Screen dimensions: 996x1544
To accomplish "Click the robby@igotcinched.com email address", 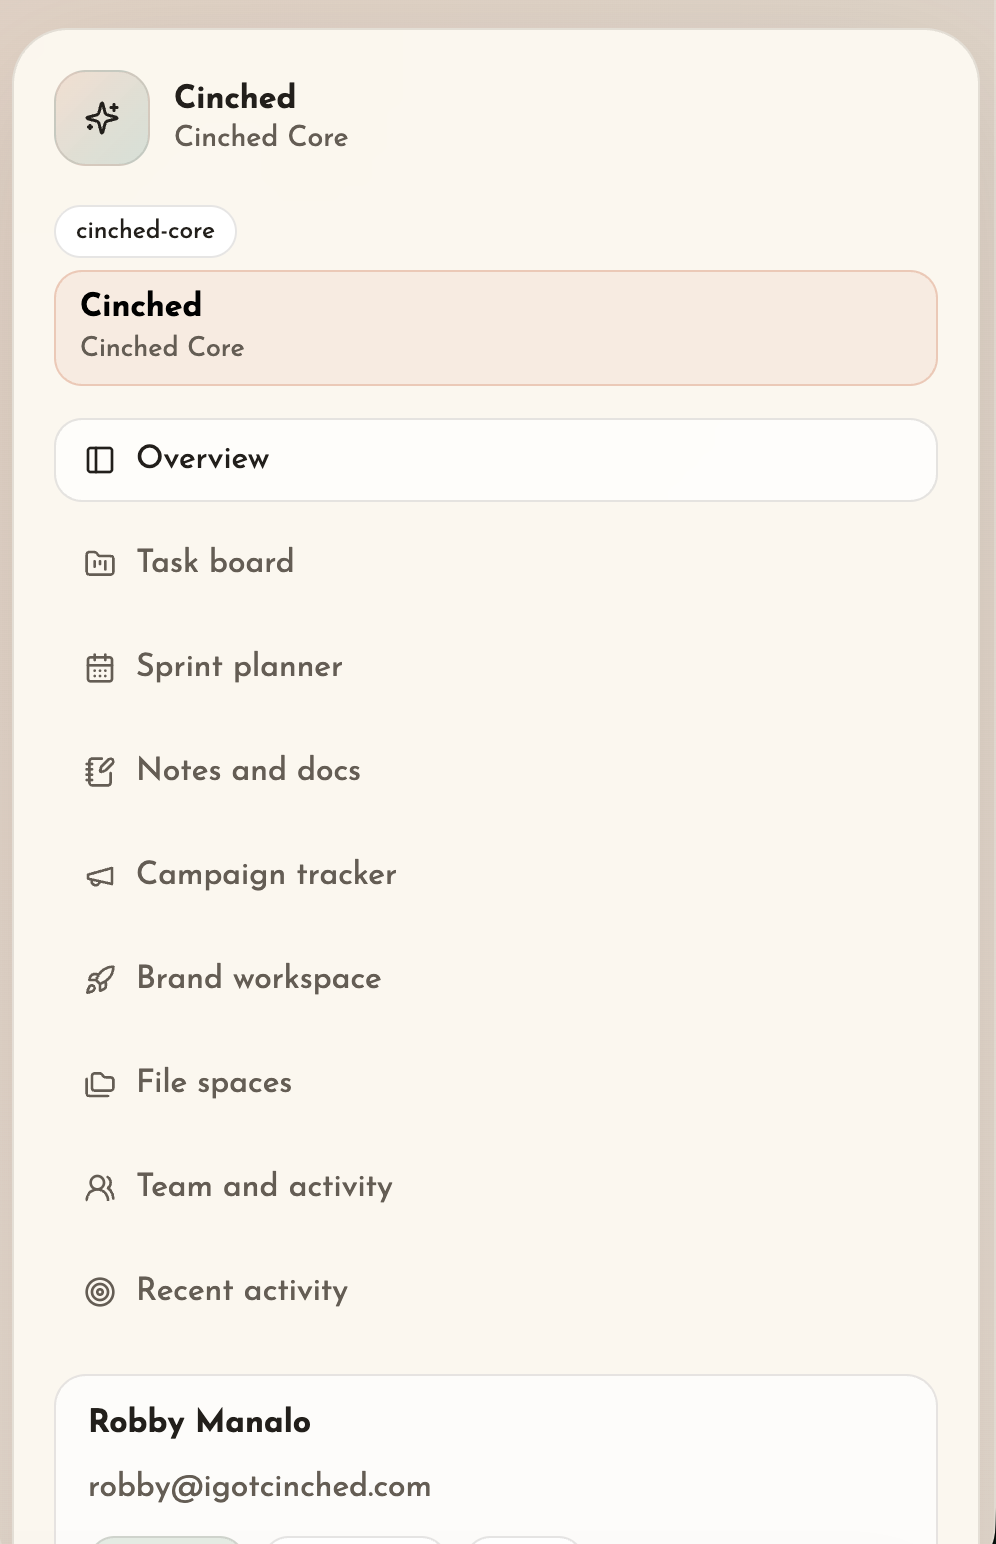I will [x=259, y=1486].
